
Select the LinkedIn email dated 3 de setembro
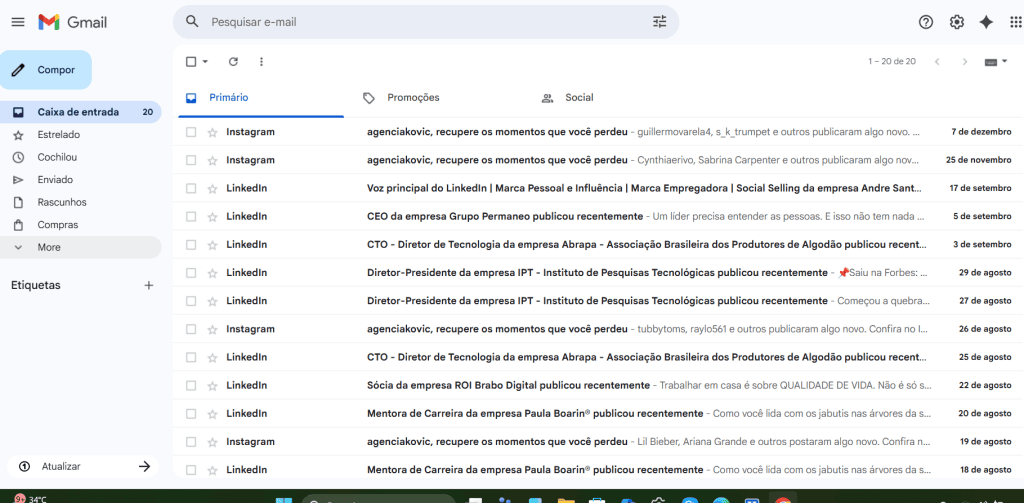tap(191, 244)
